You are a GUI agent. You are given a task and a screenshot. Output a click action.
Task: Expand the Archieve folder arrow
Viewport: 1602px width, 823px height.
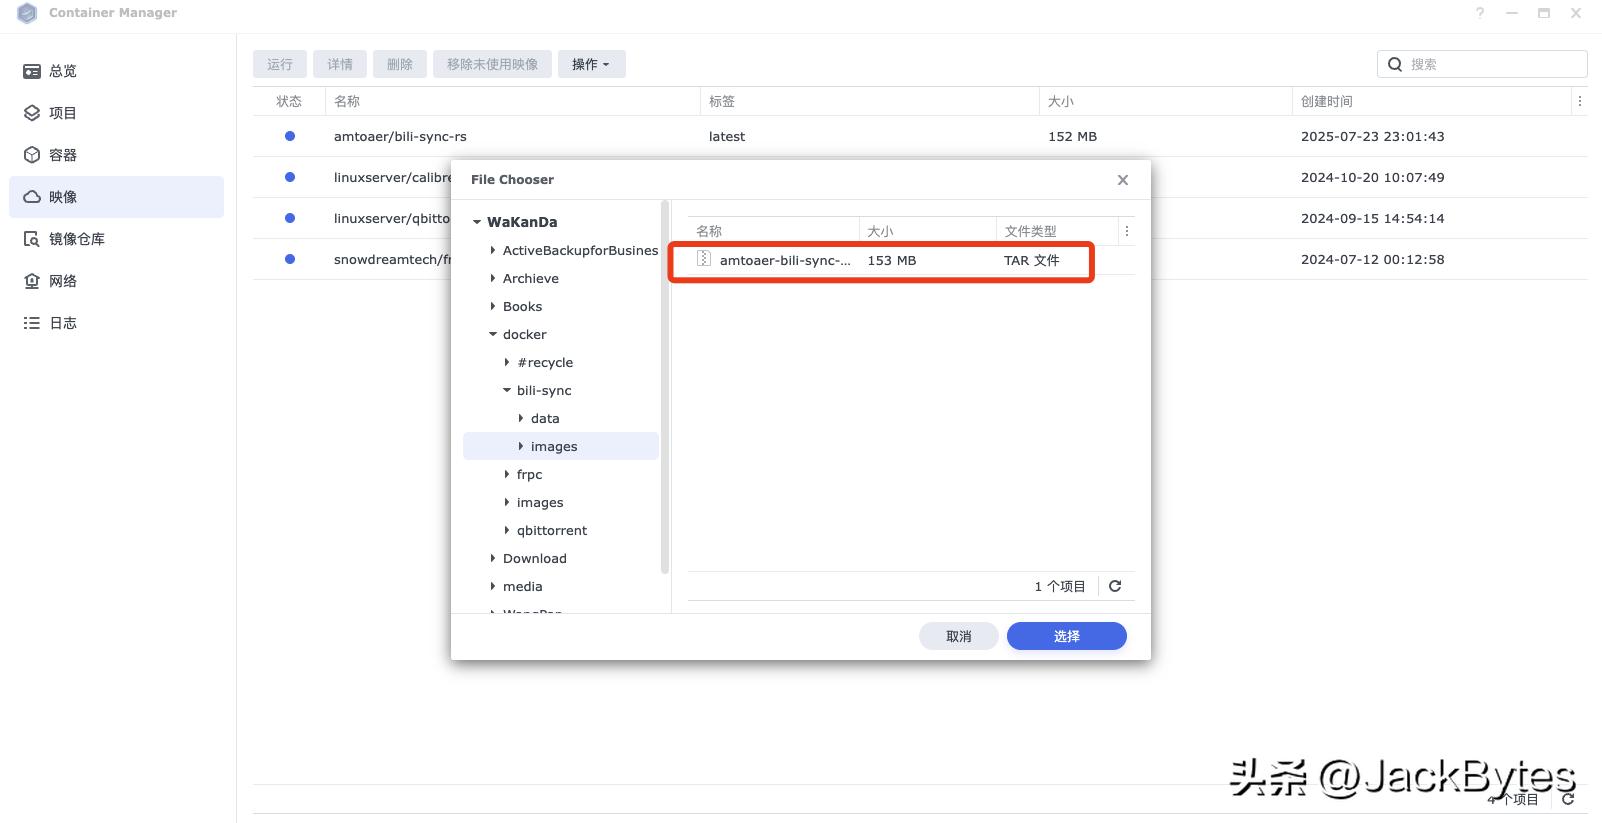coord(492,278)
